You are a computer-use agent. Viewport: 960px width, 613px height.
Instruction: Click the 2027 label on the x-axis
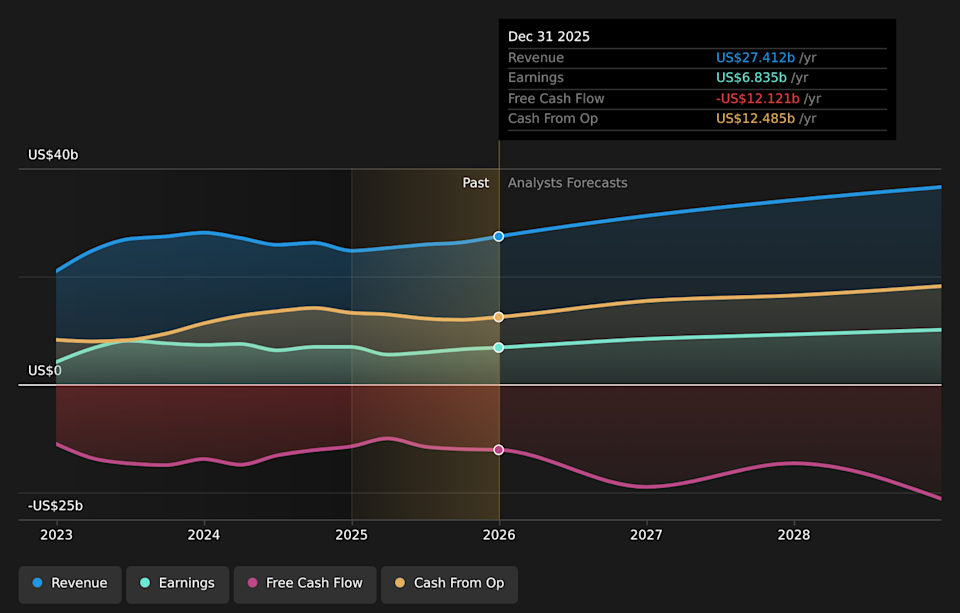(646, 535)
